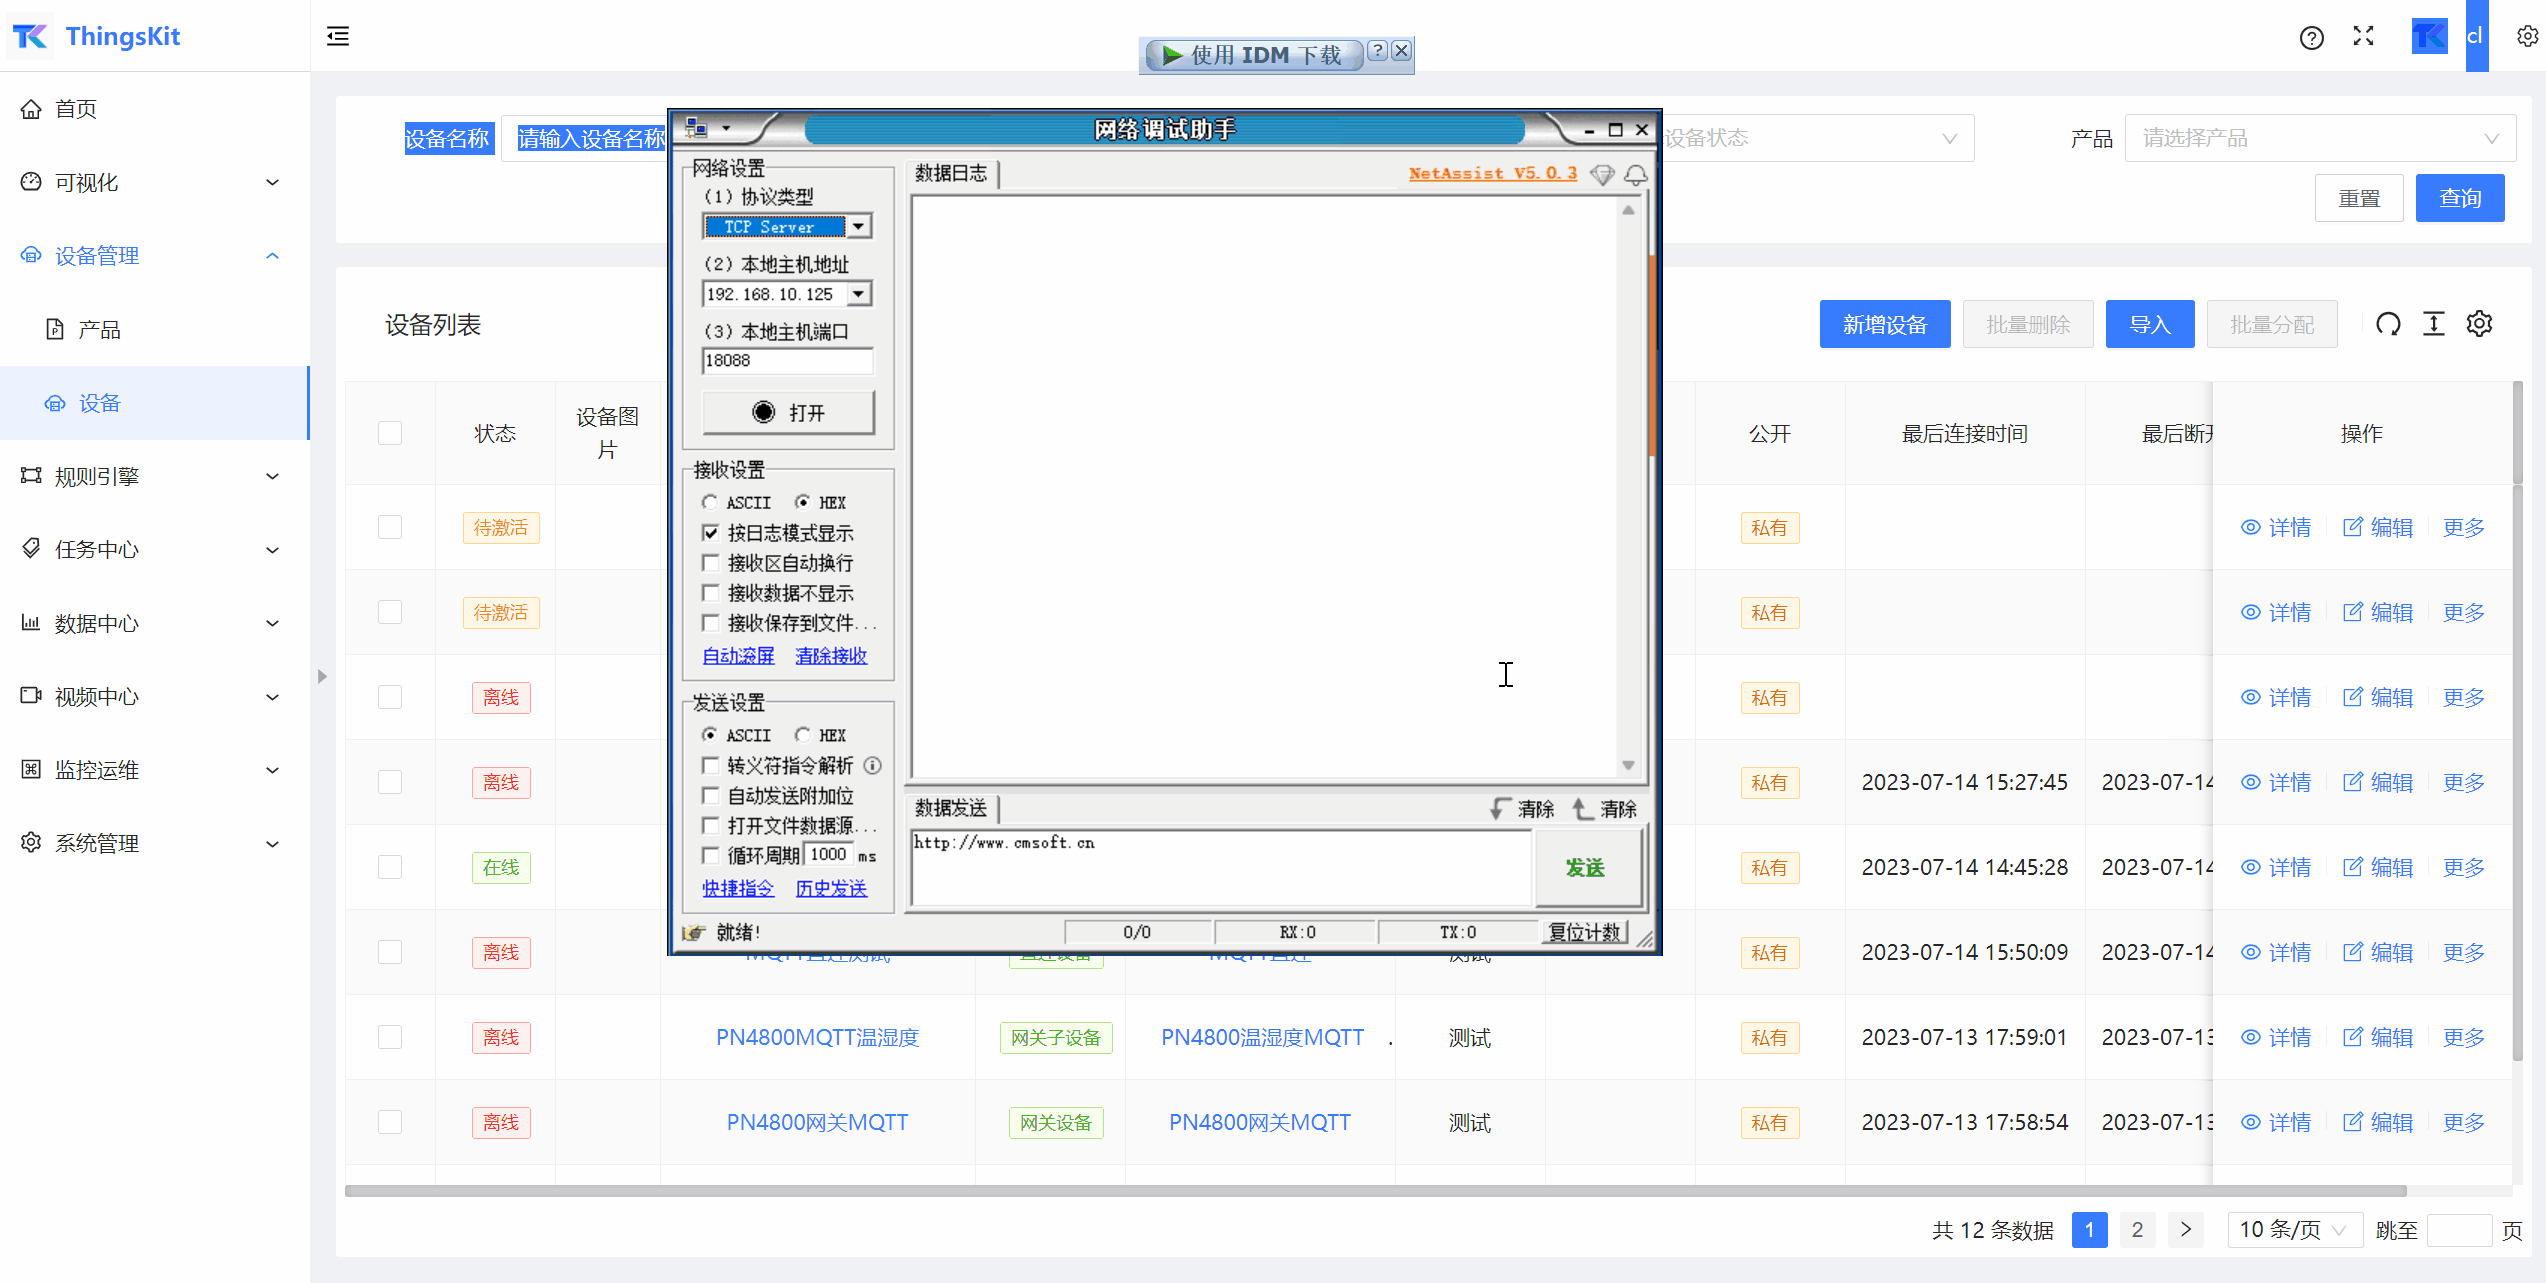The height and width of the screenshot is (1283, 2546).
Task: Enable 自动发送附加位 checkbox
Action: [711, 796]
